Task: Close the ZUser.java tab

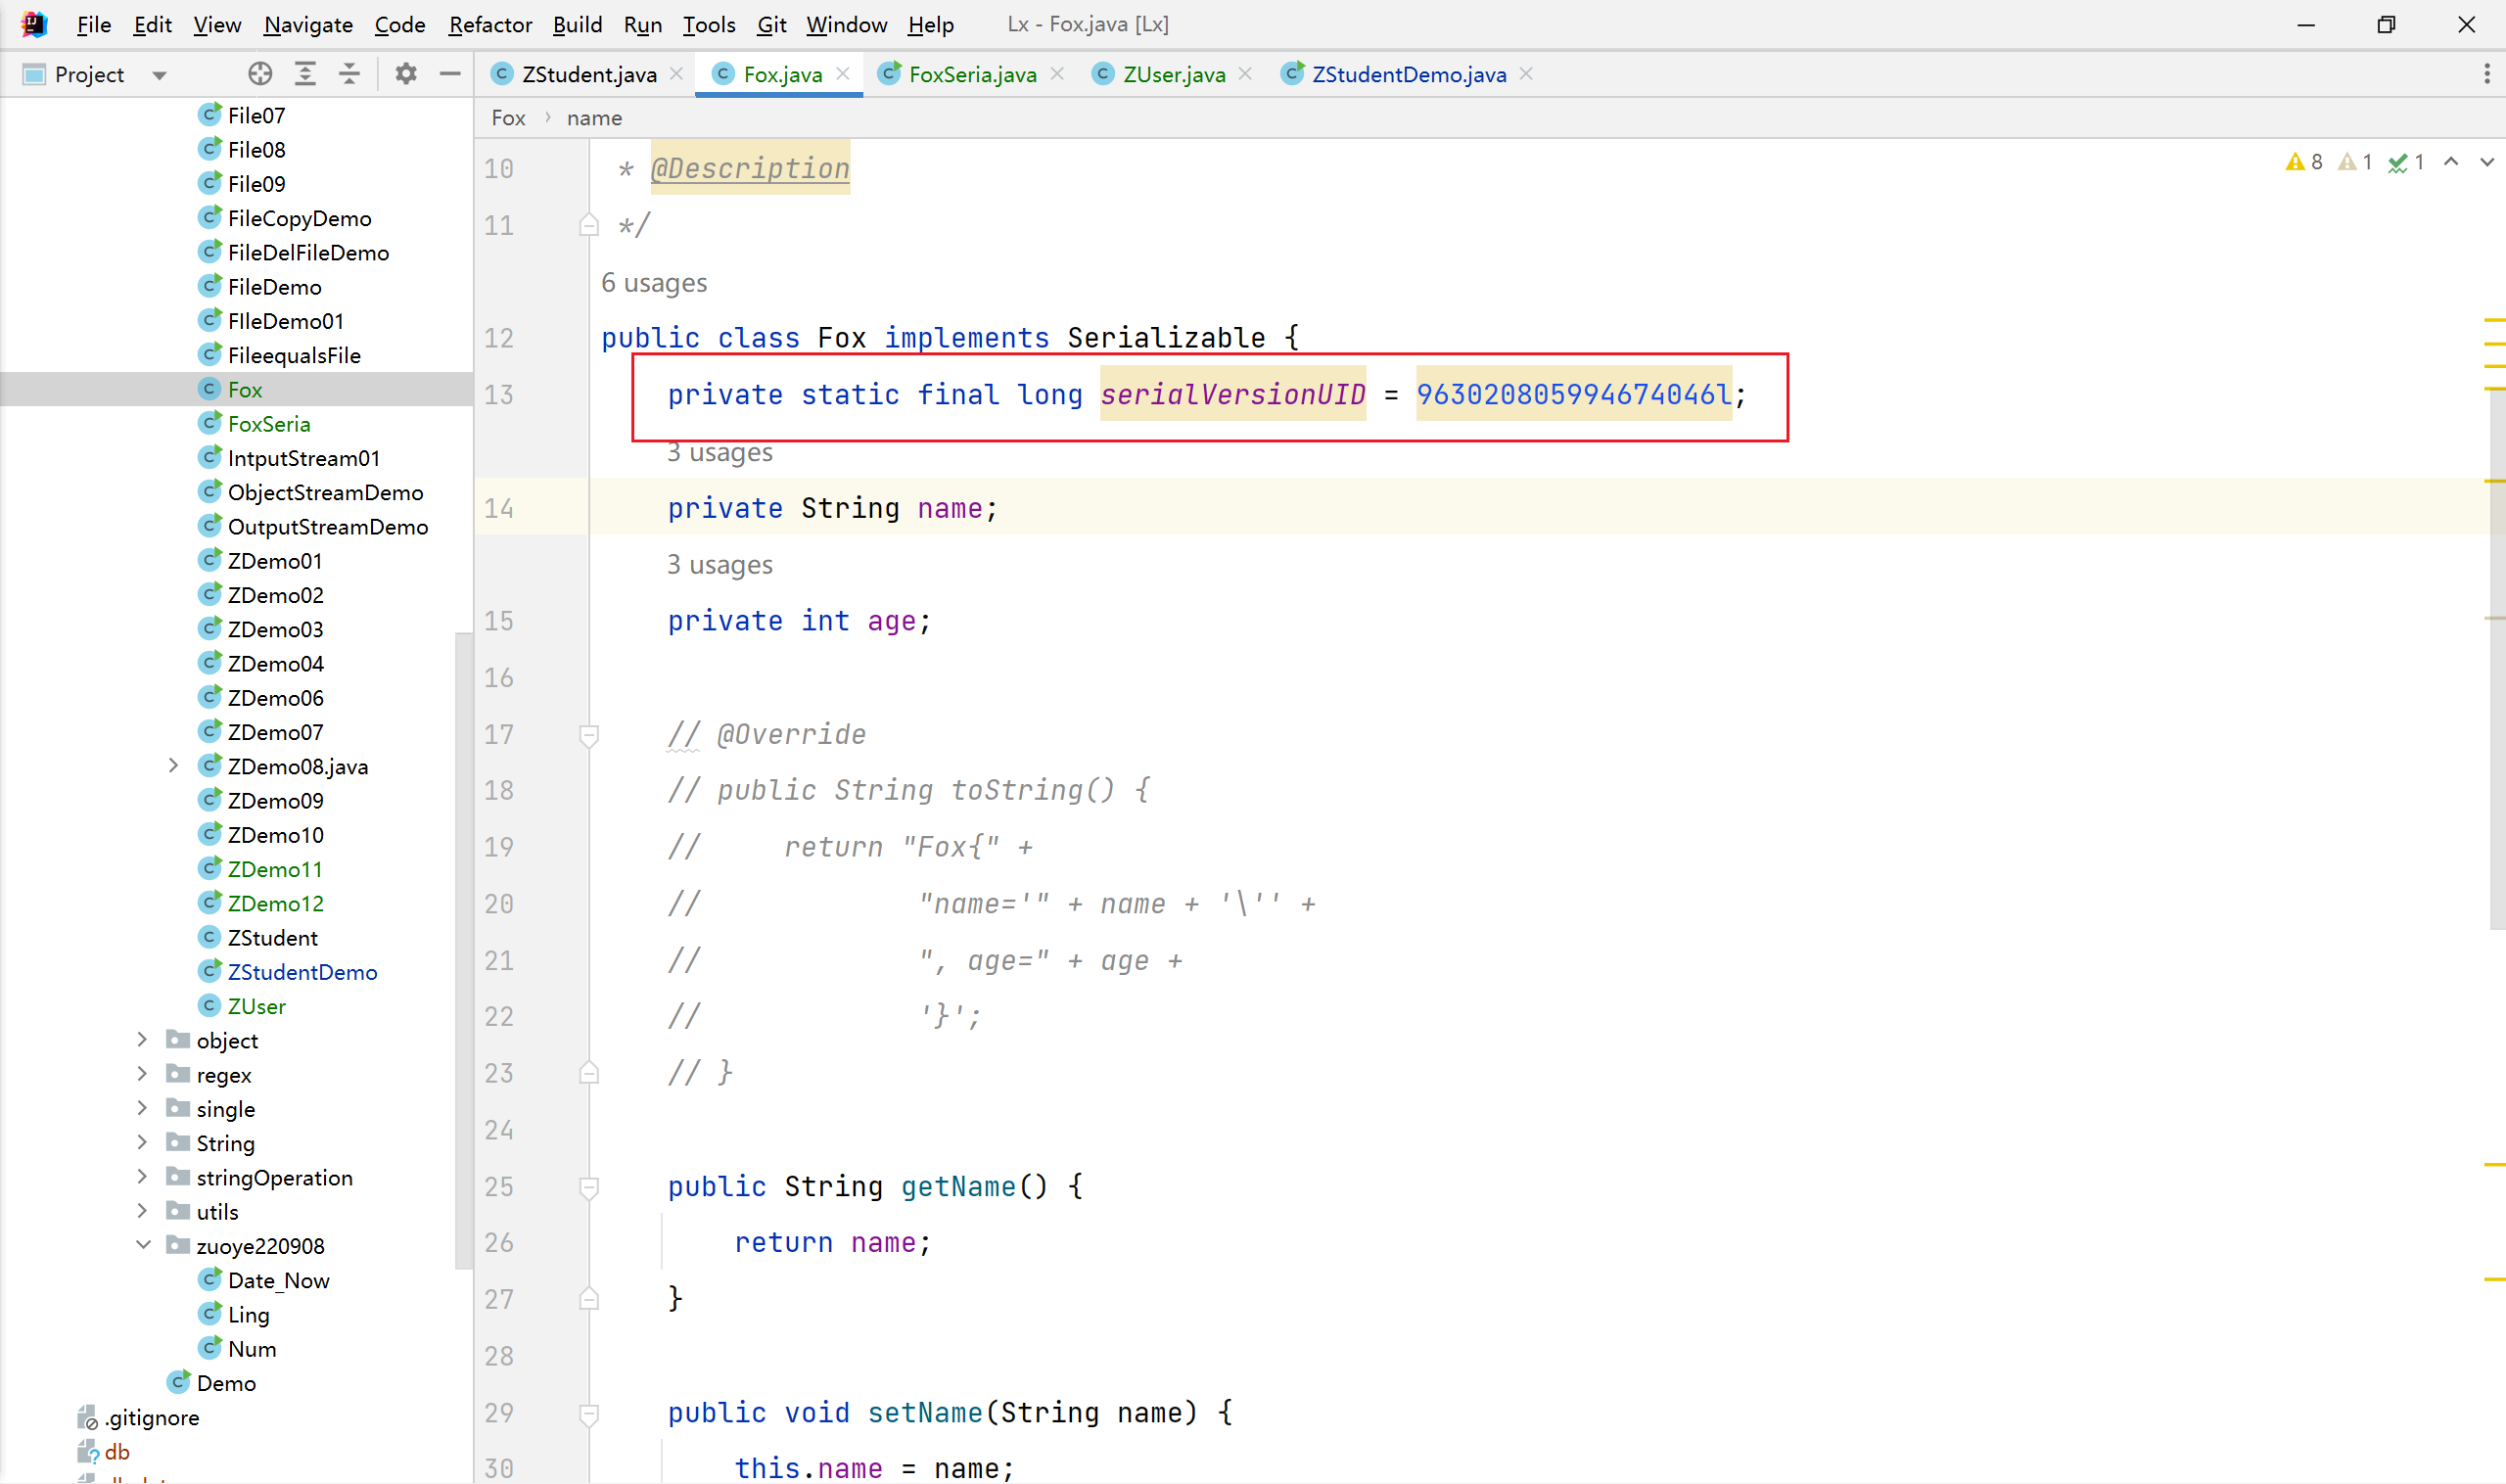Action: (x=1245, y=74)
